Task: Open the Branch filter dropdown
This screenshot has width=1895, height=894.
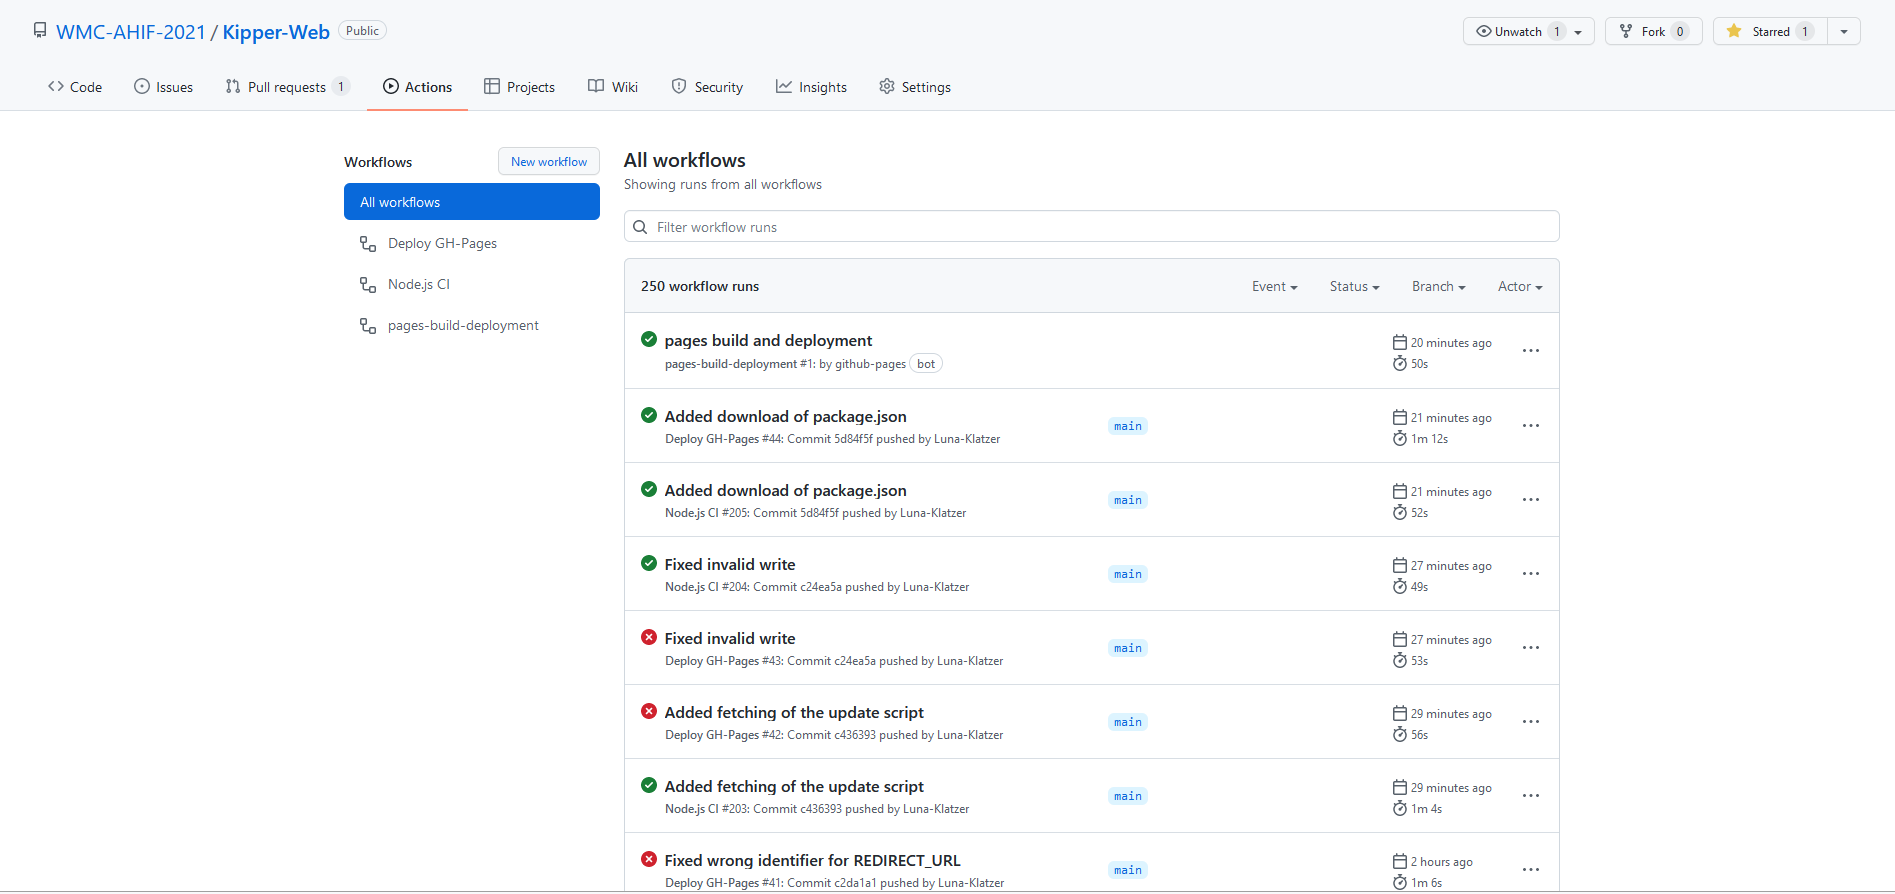Action: (x=1438, y=286)
